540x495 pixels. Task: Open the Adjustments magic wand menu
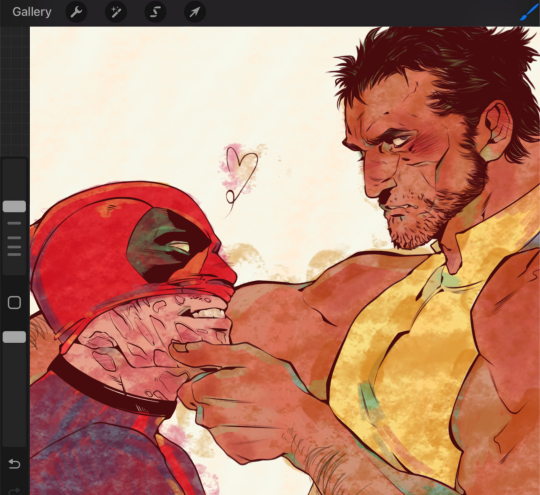(116, 12)
